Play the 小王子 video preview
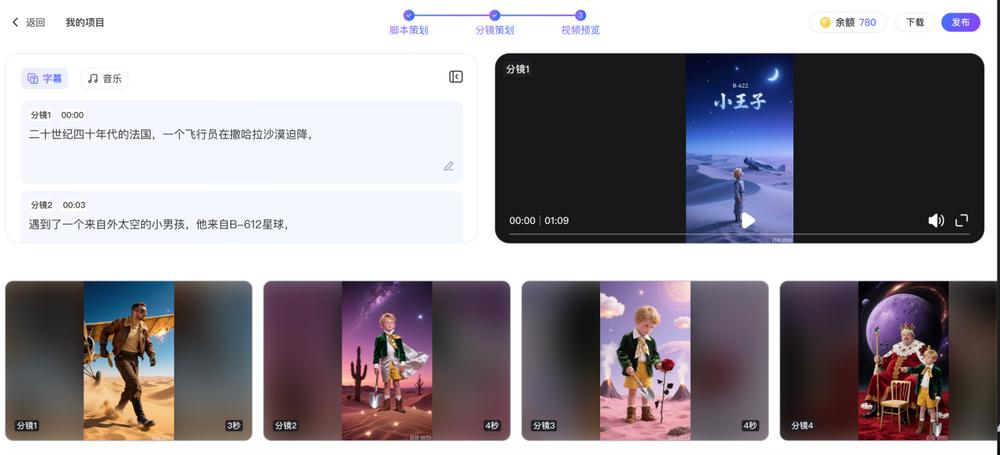 coord(747,221)
